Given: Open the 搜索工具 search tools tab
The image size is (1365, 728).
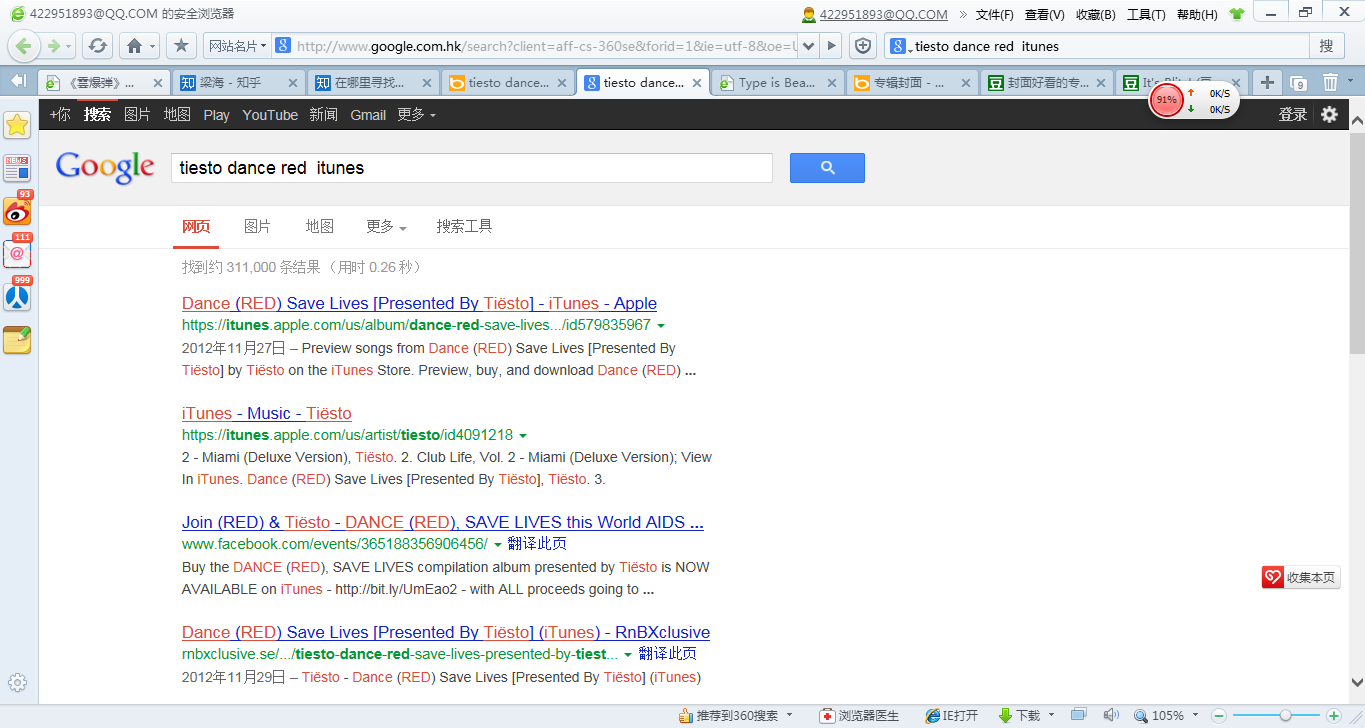Looking at the screenshot, I should pyautogui.click(x=464, y=227).
